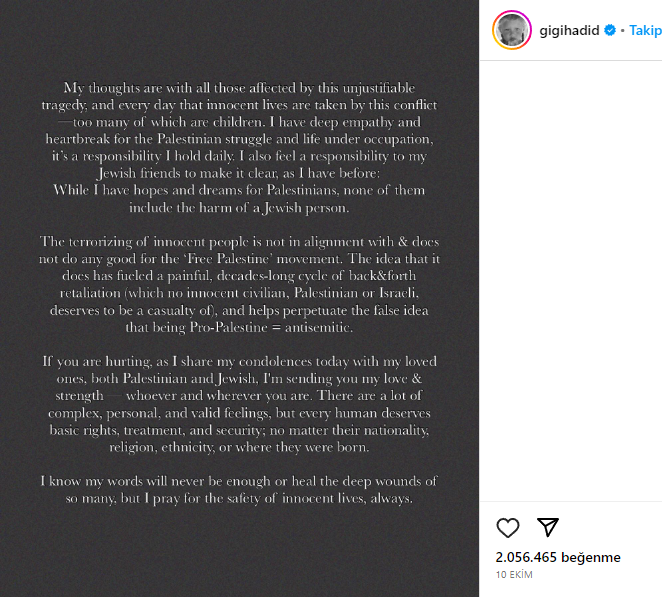Image resolution: width=662 pixels, height=597 pixels.
Task: Click the line 'While I have hopes and dreams'
Action: [x=239, y=192]
